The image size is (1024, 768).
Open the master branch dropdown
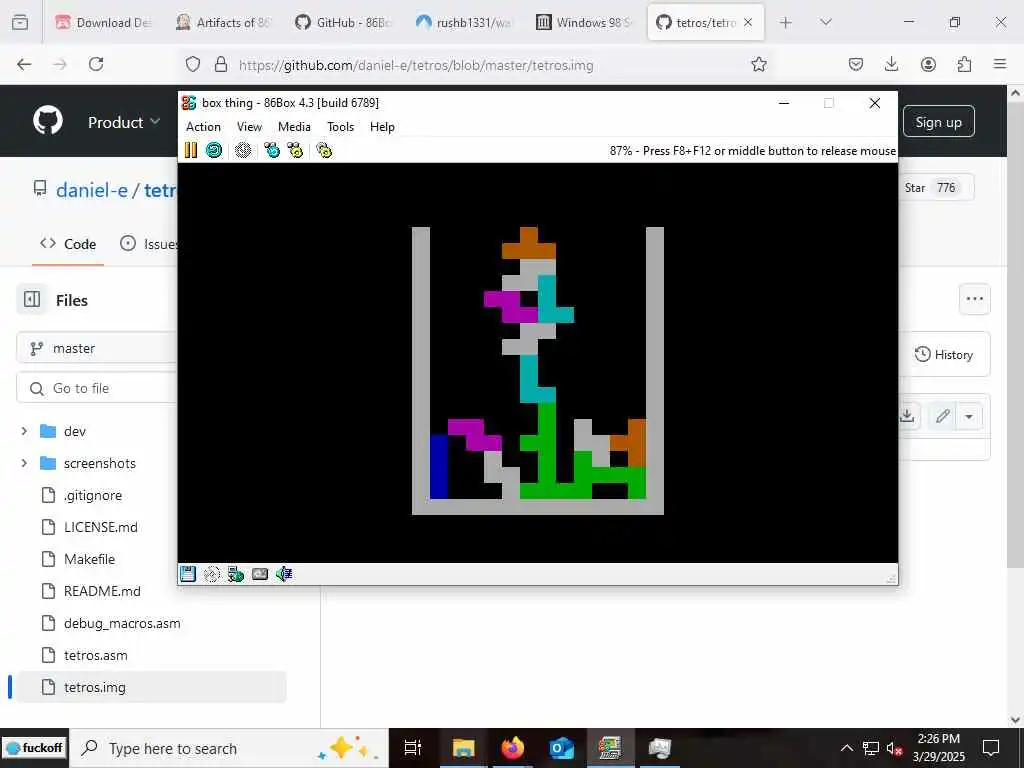pos(97,348)
